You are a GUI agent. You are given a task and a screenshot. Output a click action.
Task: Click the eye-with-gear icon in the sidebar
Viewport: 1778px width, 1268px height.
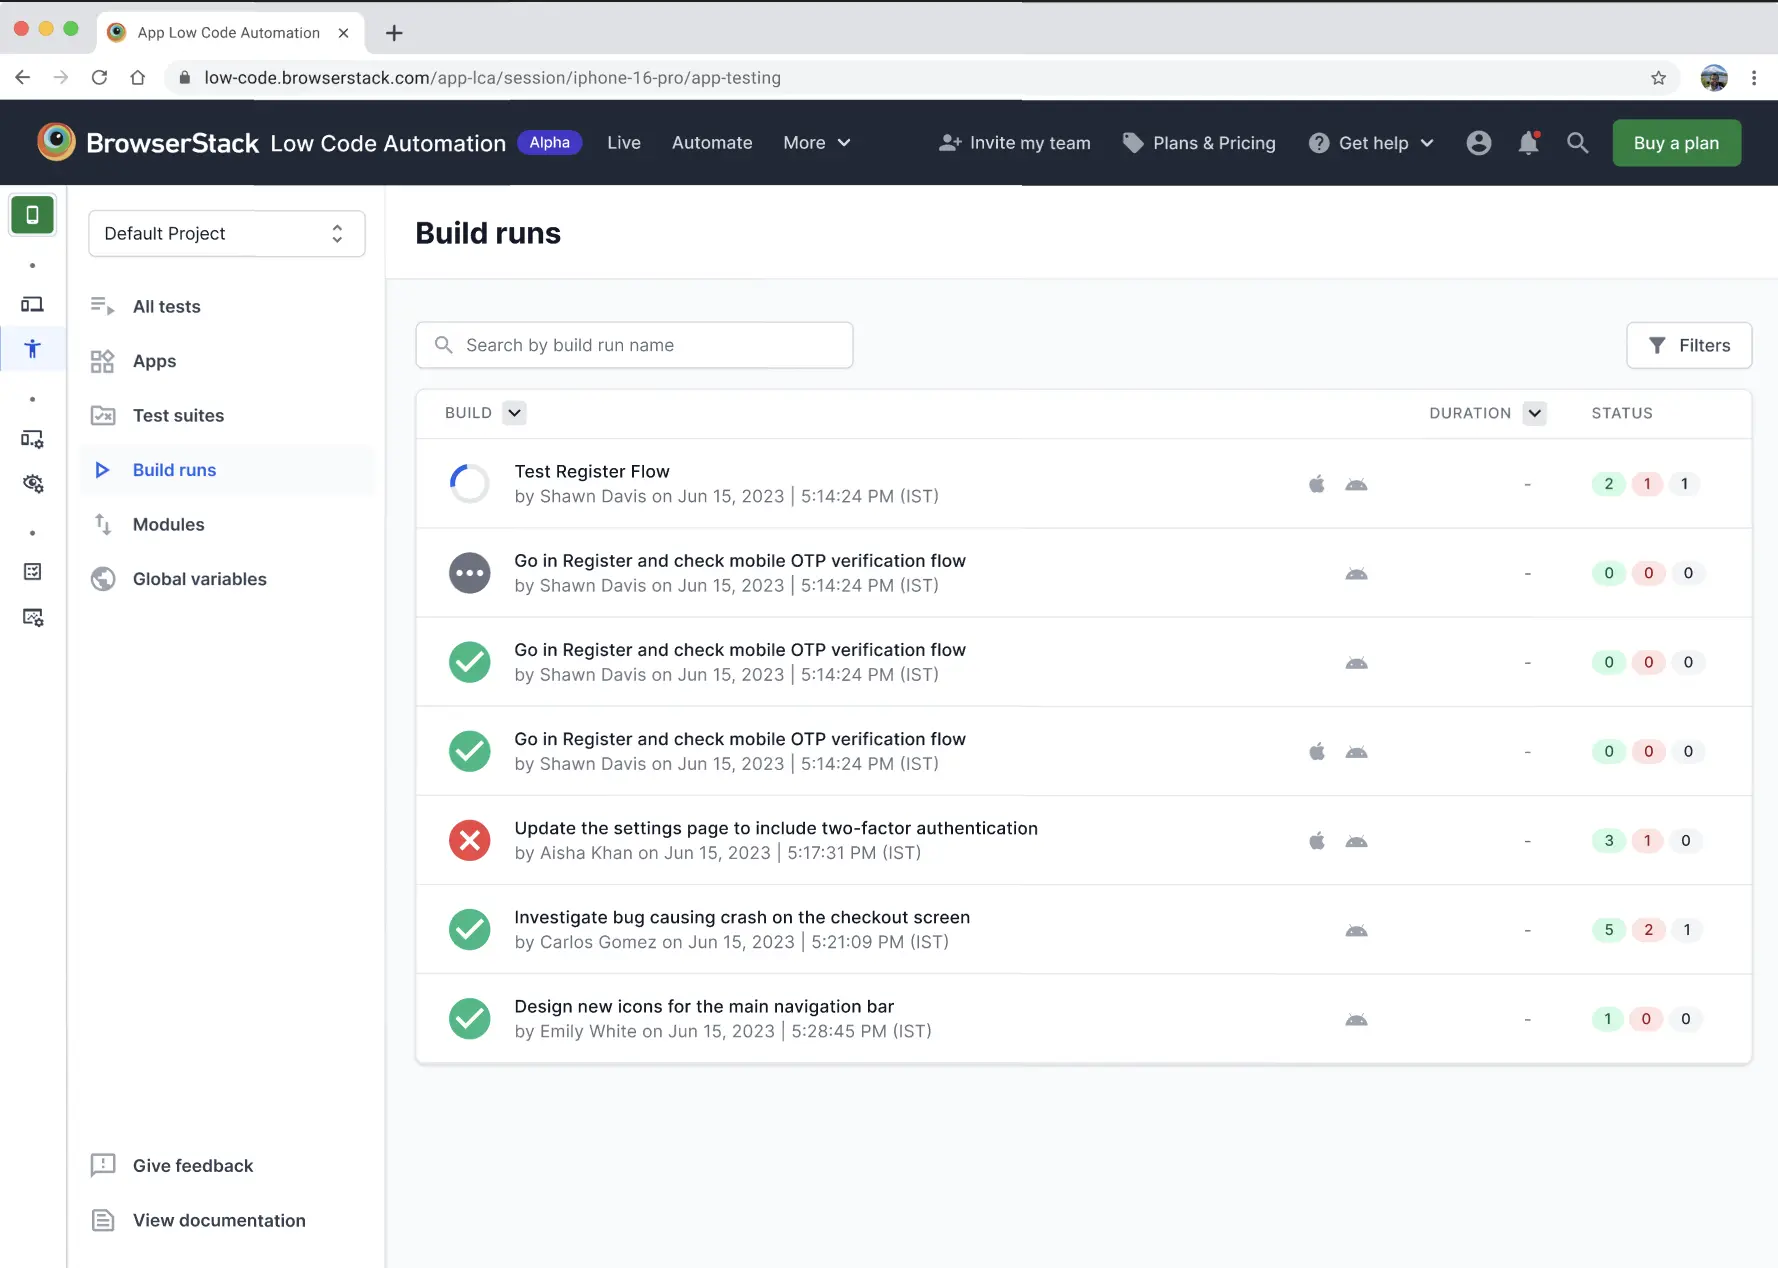tap(33, 483)
